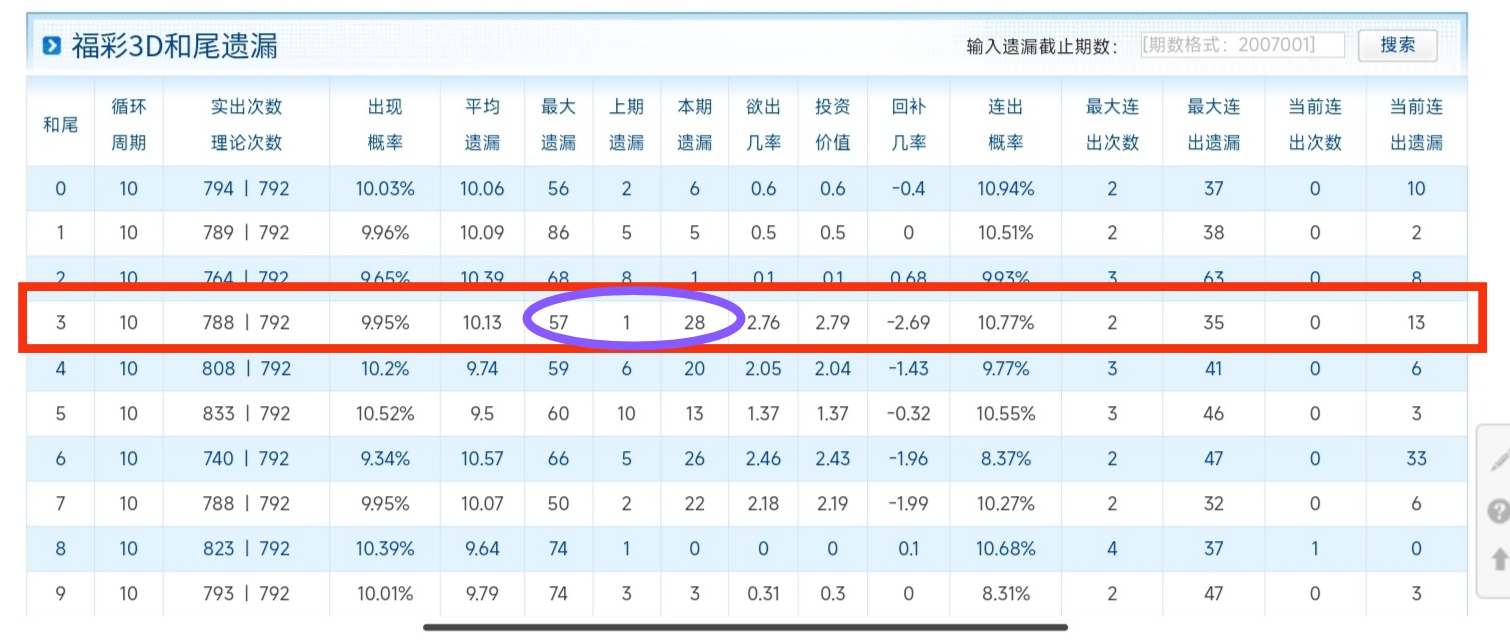Select the 搜索 search button
Screen dimensions: 1510x641
tap(1399, 45)
